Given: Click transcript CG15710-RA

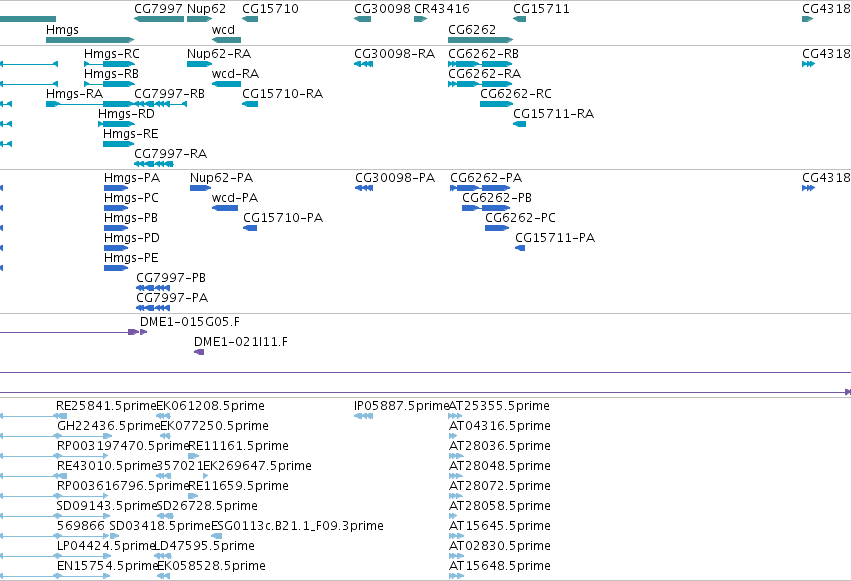Looking at the screenshot, I should pyautogui.click(x=282, y=94).
